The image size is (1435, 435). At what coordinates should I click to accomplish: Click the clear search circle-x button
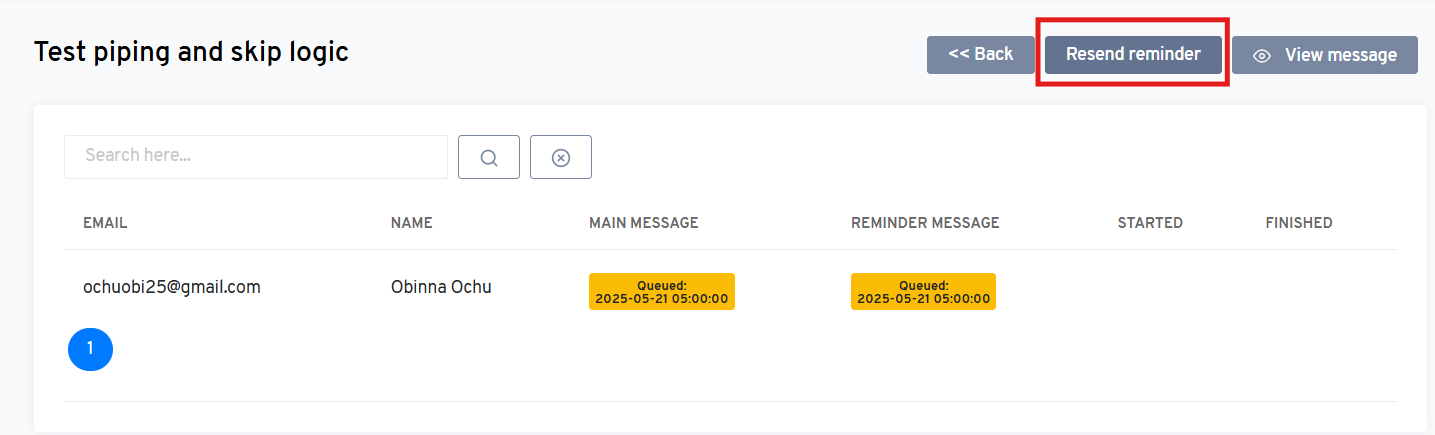[x=561, y=157]
